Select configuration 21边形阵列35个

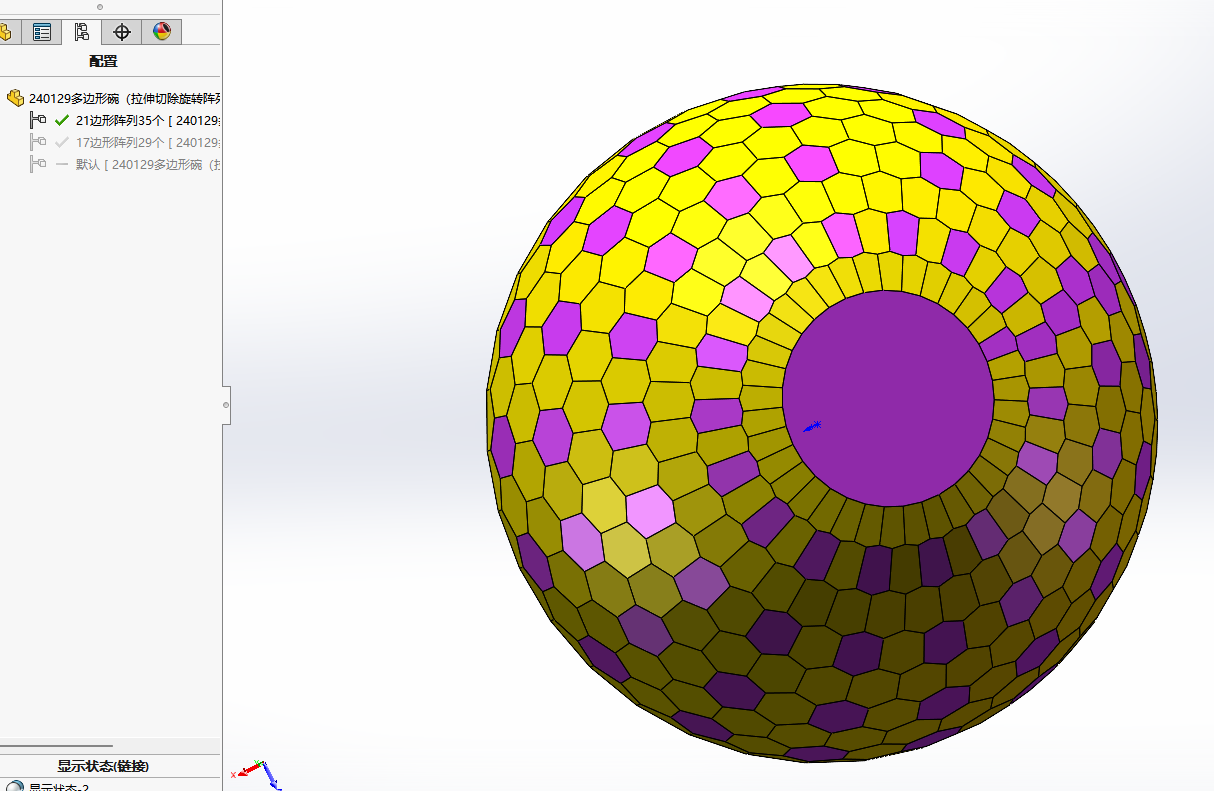pos(148,120)
